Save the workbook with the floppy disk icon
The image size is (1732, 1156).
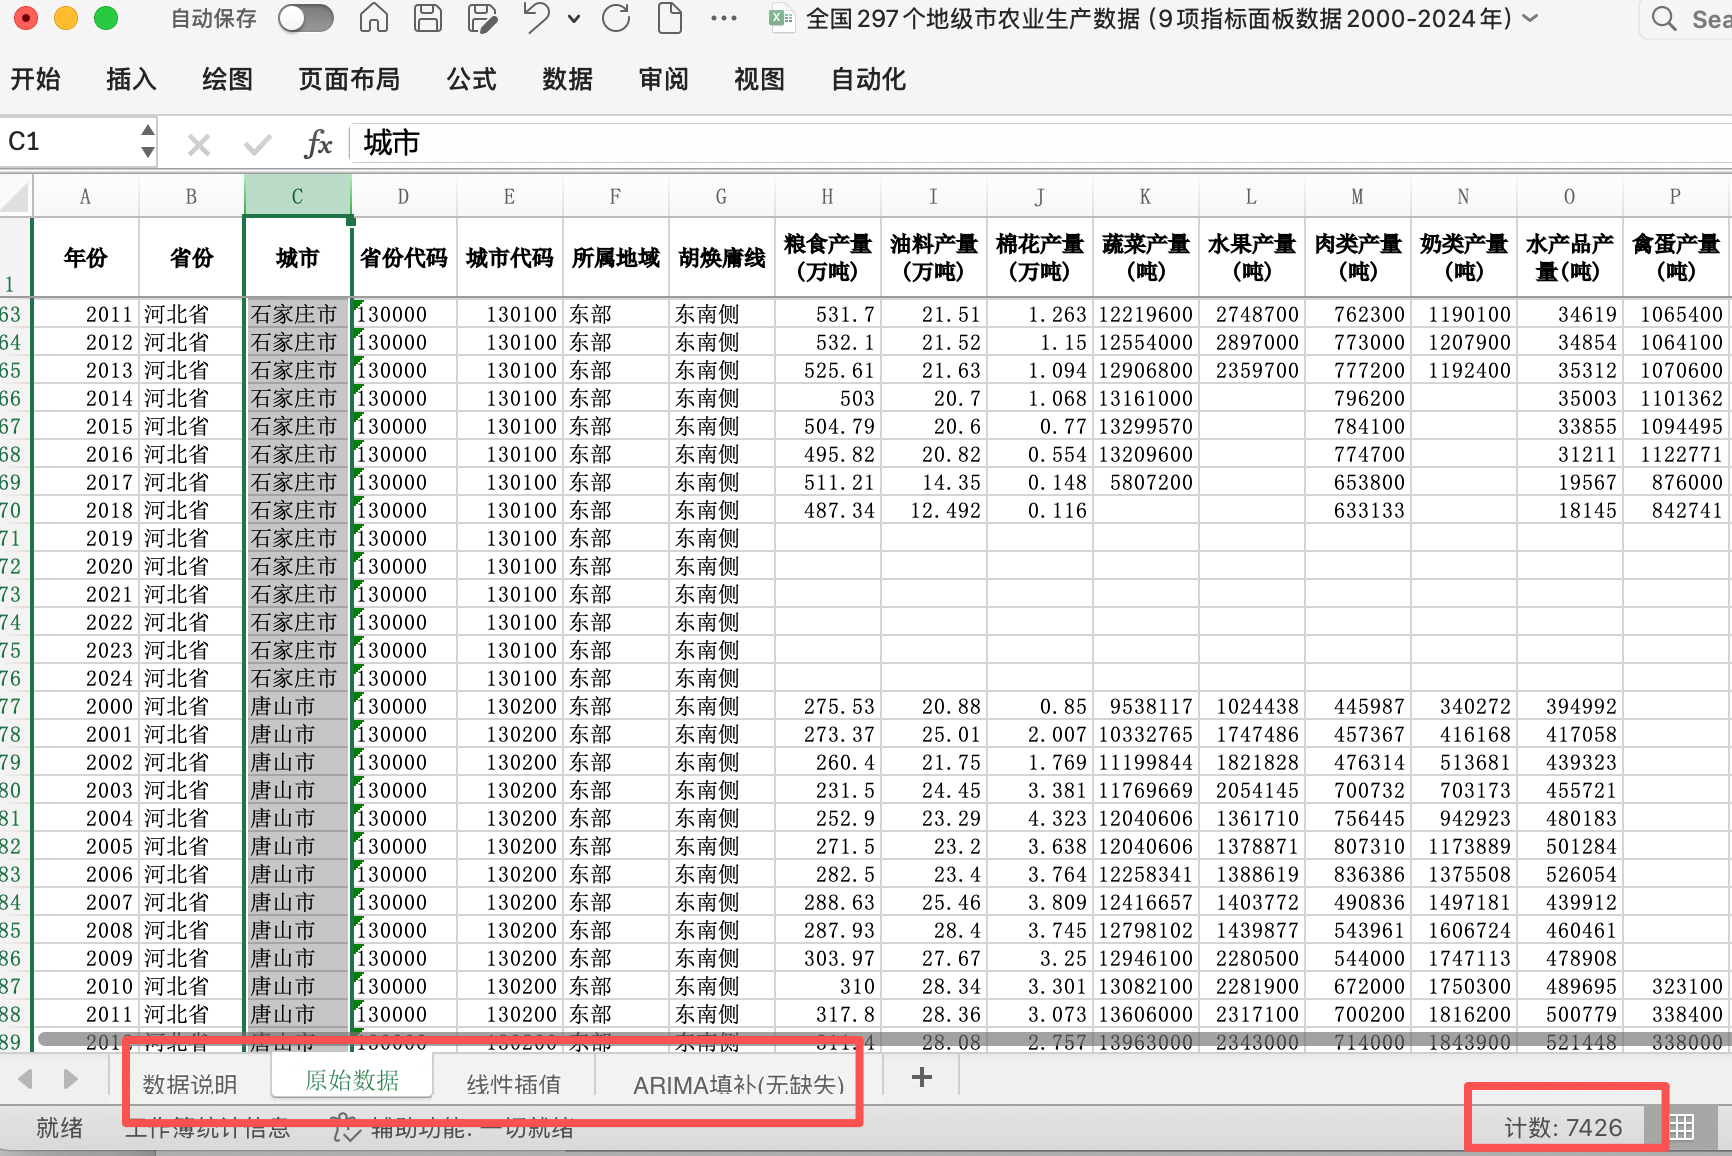tap(428, 18)
